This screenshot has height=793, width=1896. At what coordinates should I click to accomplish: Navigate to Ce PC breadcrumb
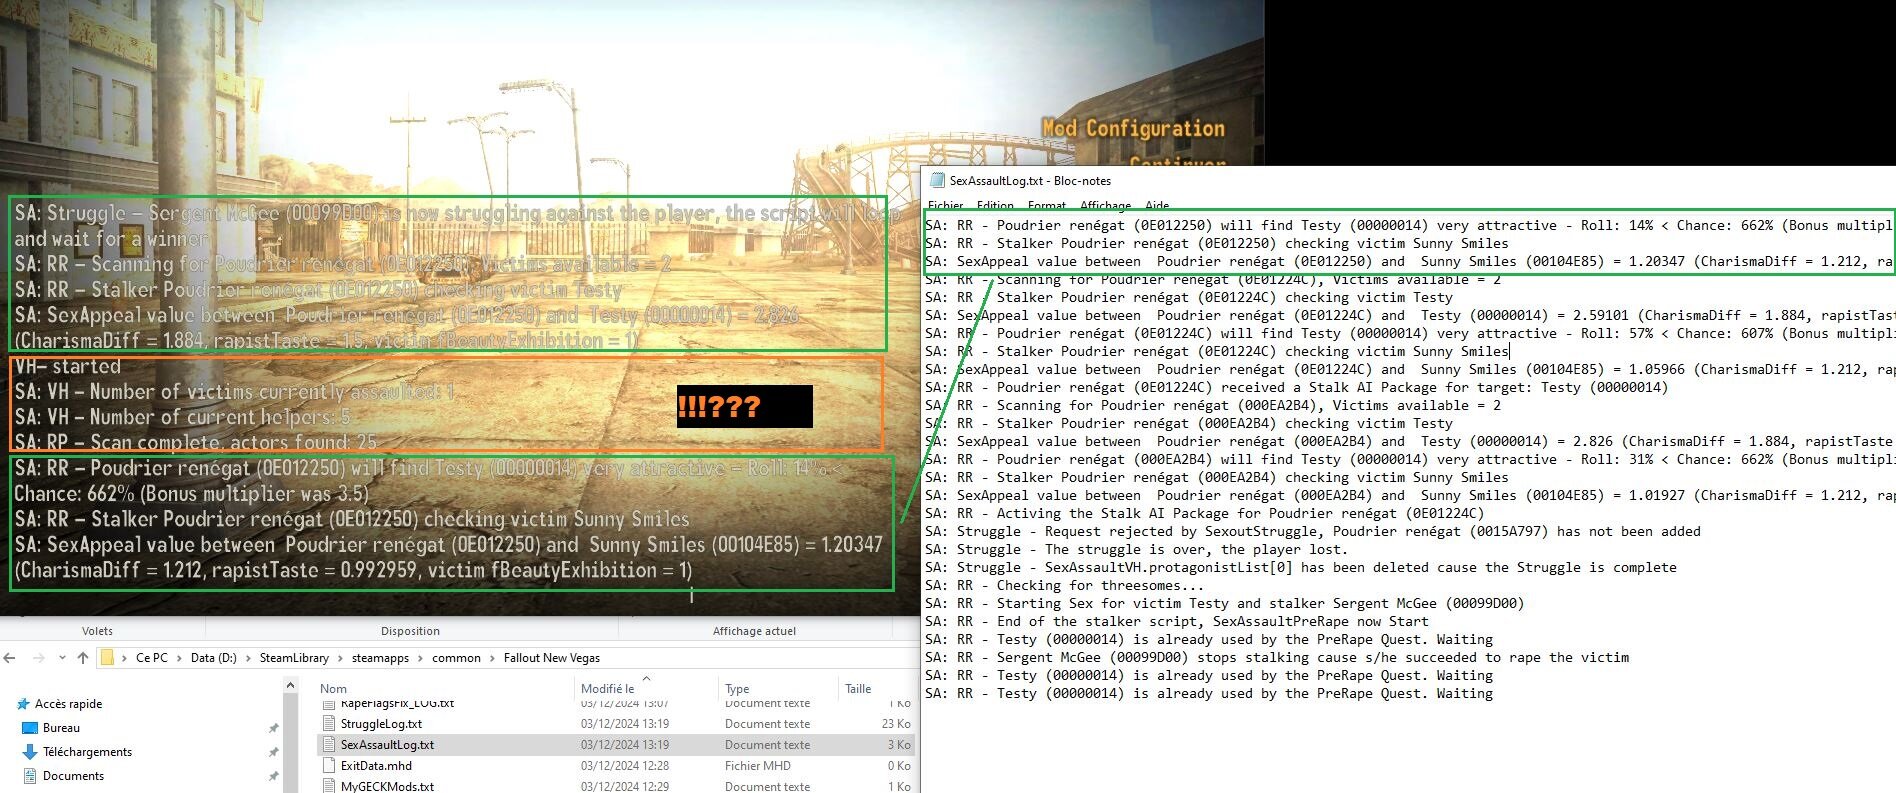click(152, 658)
